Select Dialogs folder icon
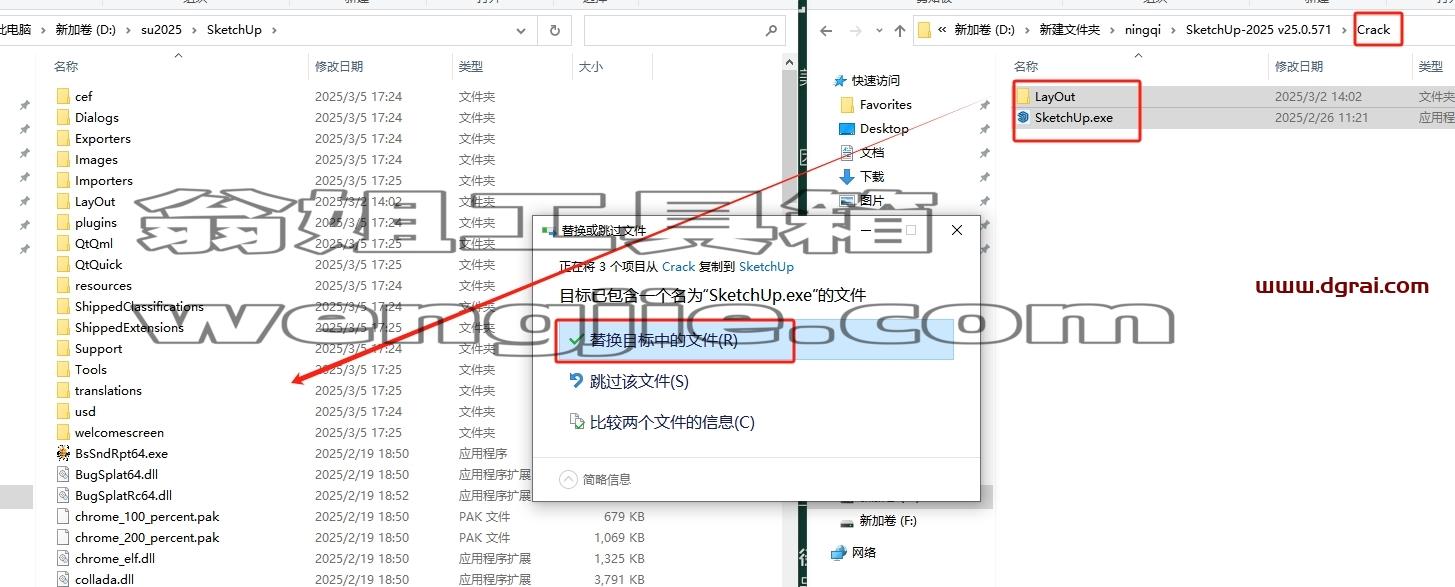Screen dimensions: 1455x587 pos(64,117)
